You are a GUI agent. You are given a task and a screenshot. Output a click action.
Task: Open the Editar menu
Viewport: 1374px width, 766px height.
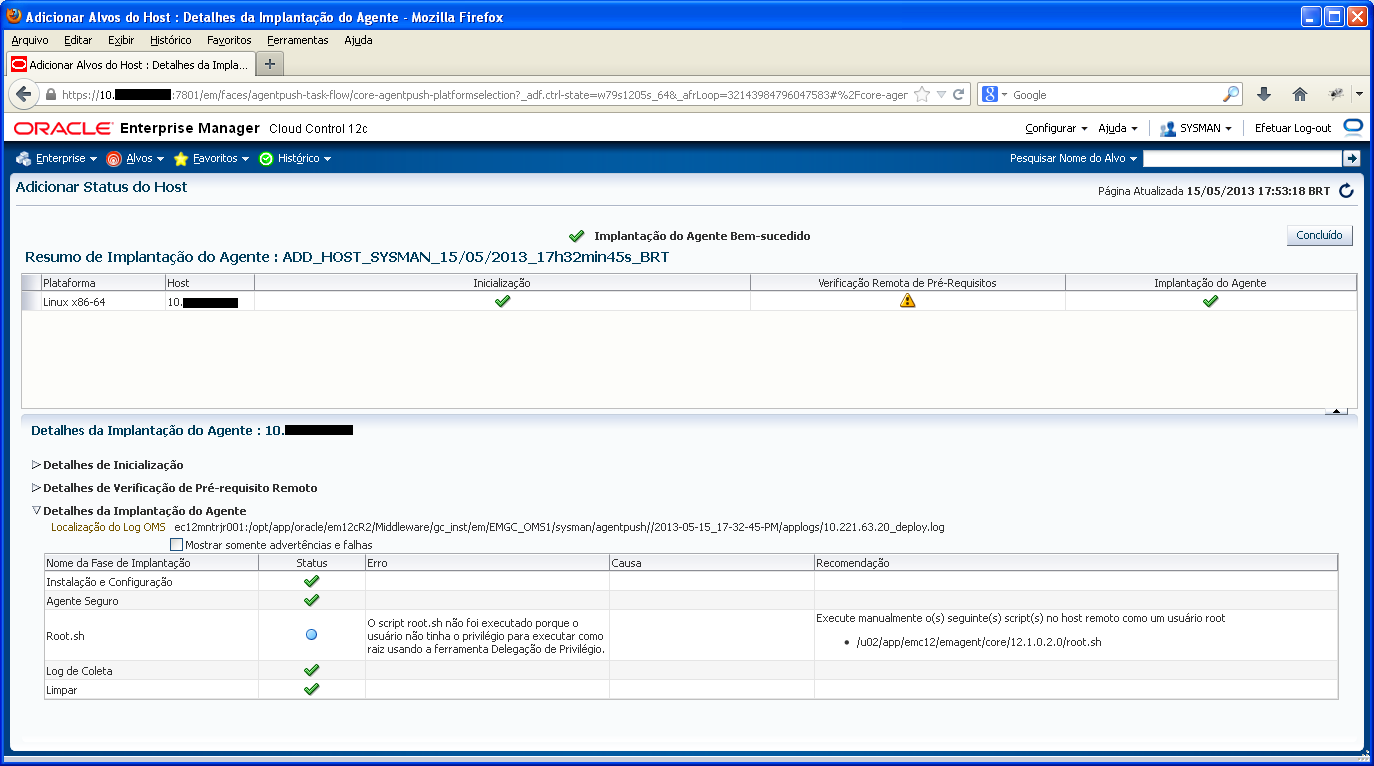[x=78, y=40]
